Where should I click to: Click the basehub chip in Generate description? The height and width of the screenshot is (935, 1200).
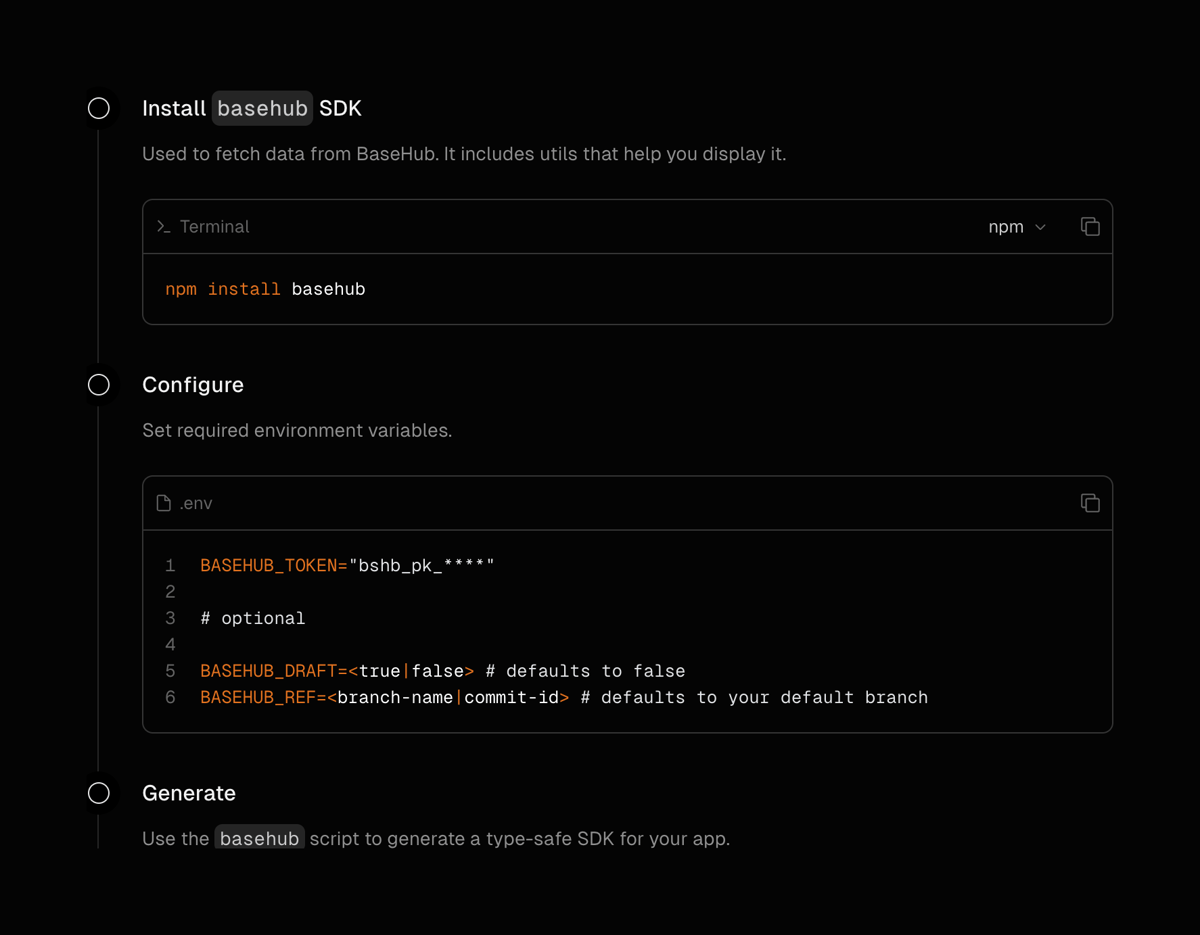(x=259, y=837)
